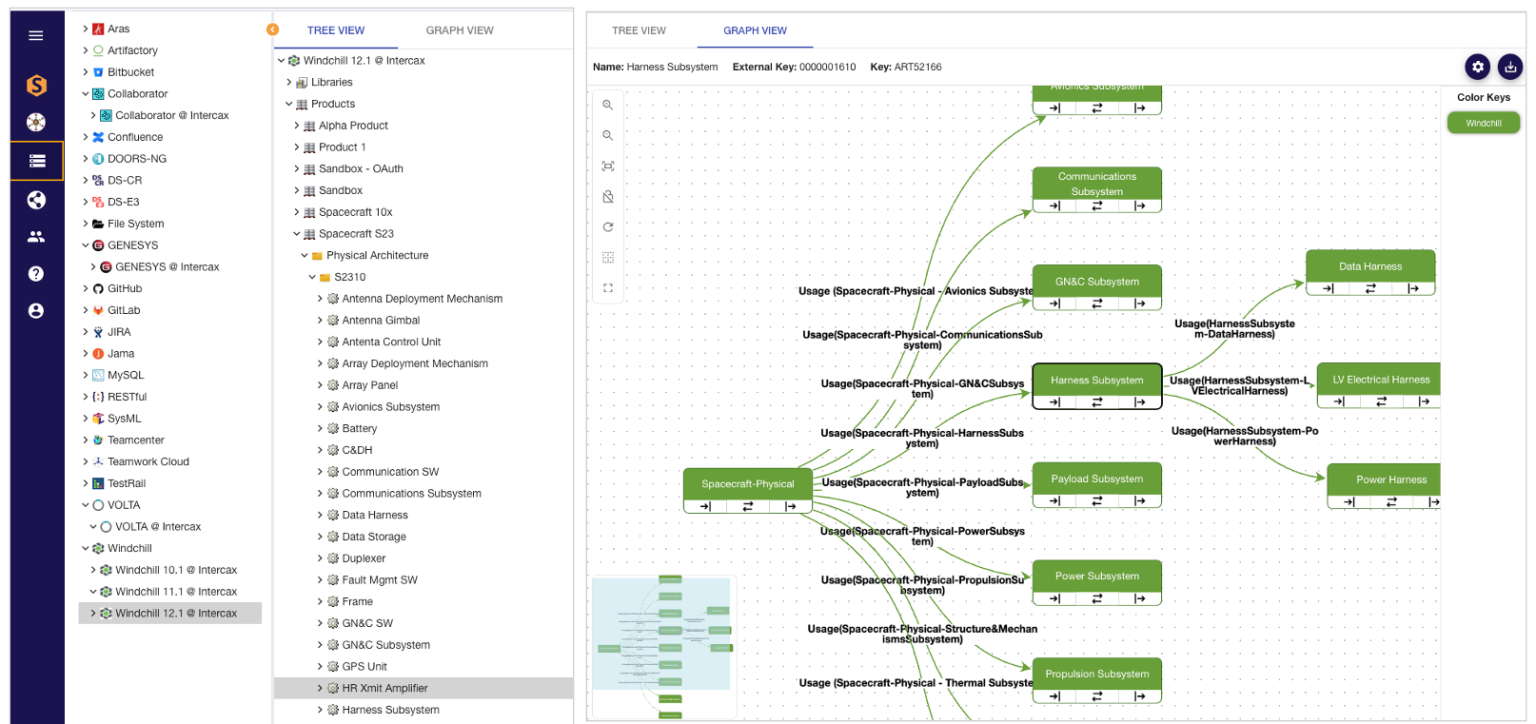
Task: Expand both-direction relations on Spacecraft-Physical node
Action: point(747,506)
